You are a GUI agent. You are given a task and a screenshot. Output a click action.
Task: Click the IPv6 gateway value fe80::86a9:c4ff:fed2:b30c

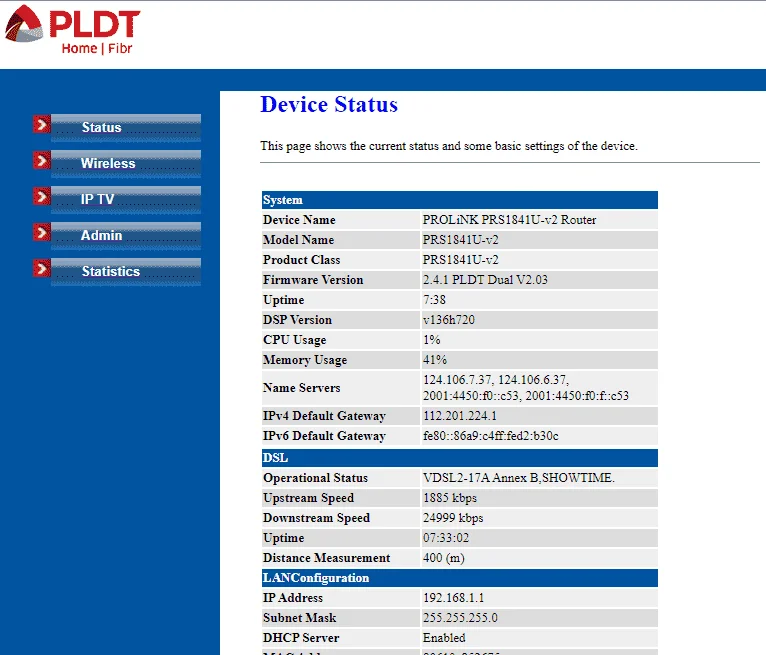pyautogui.click(x=490, y=436)
